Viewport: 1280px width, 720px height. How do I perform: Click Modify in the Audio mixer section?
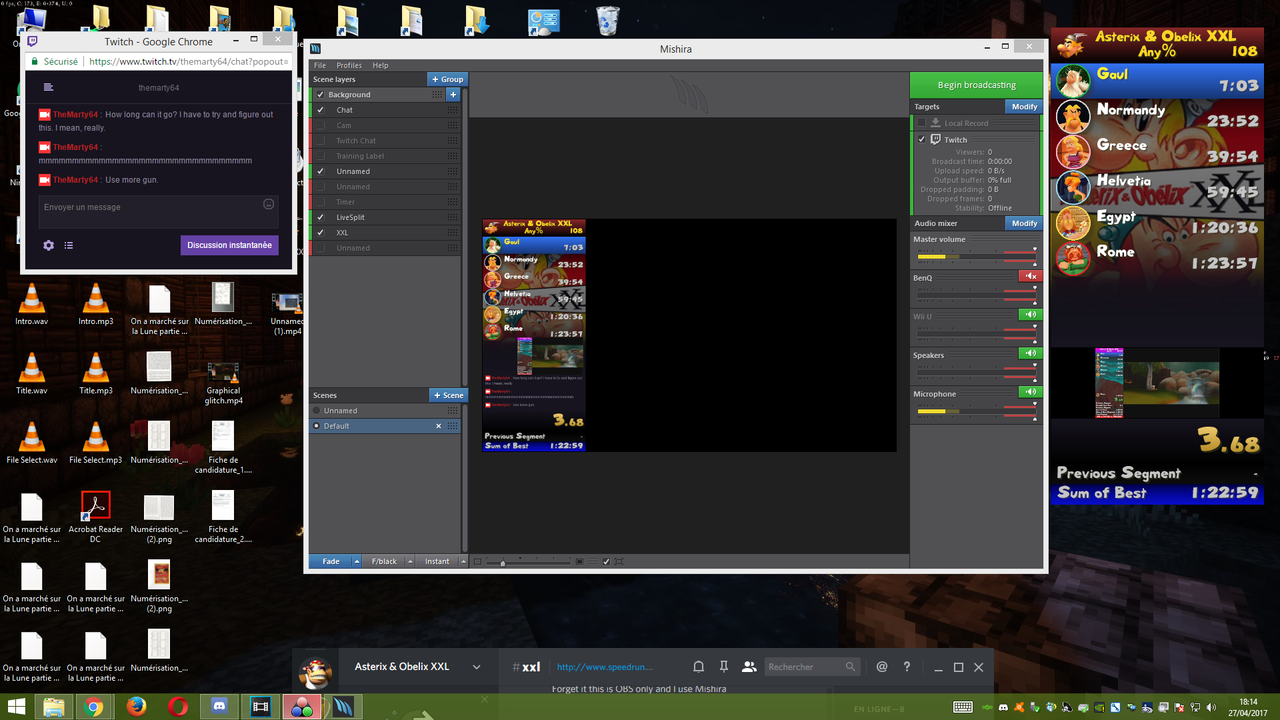pos(1024,223)
